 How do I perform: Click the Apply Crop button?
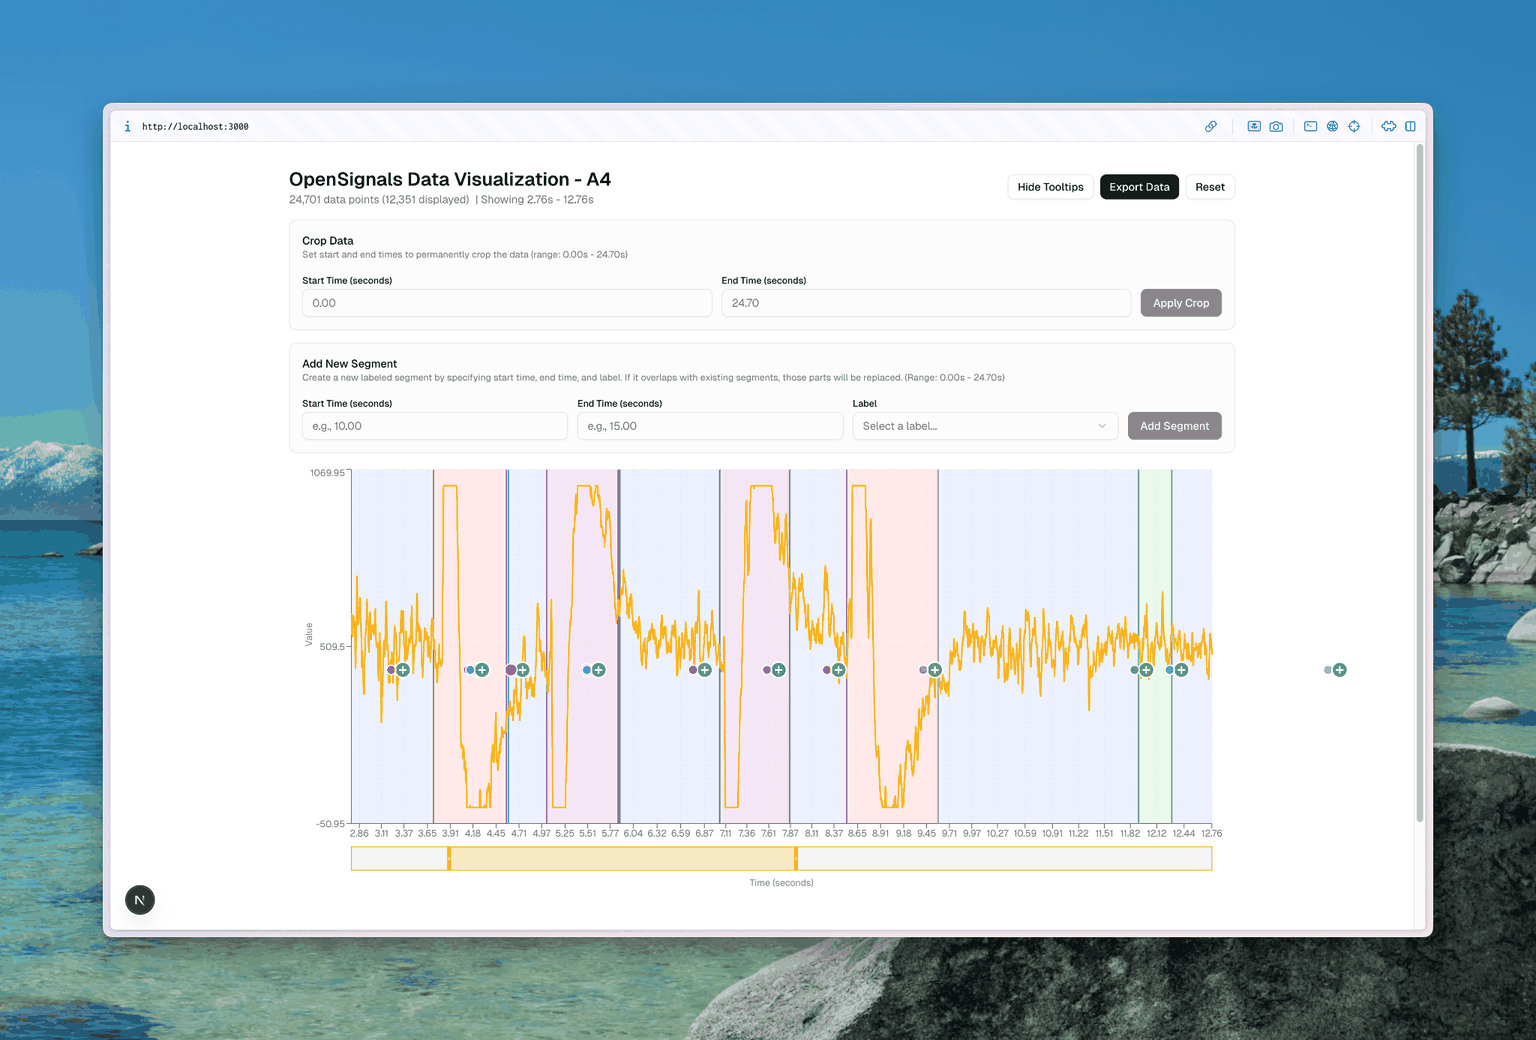(1181, 303)
